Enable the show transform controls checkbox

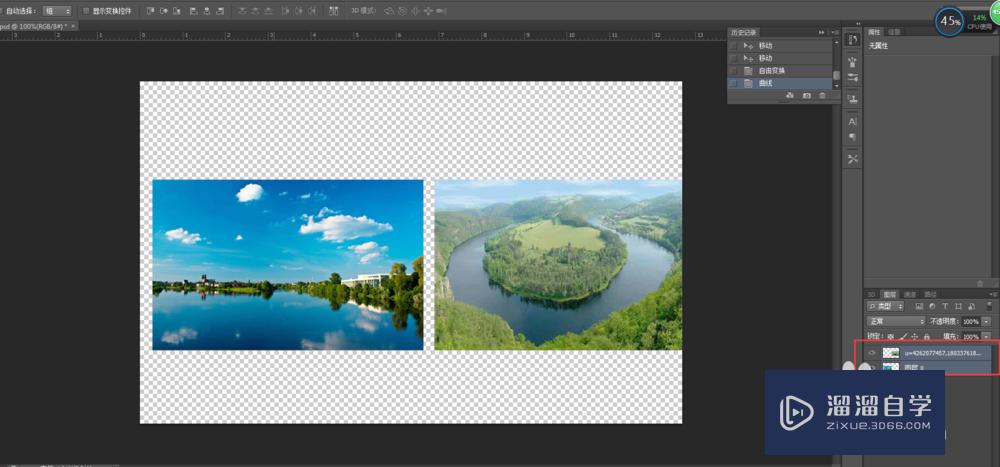click(x=85, y=11)
